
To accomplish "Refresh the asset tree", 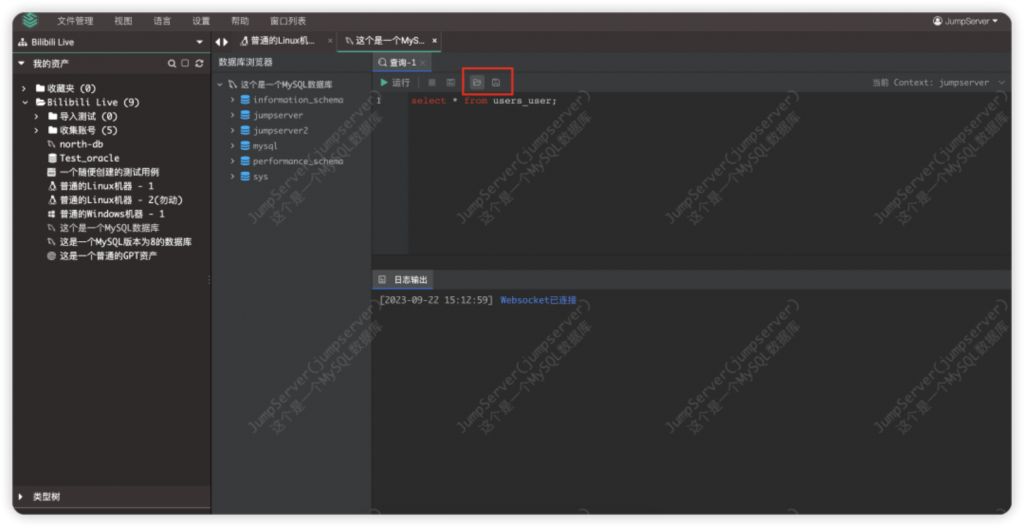I will pos(199,63).
